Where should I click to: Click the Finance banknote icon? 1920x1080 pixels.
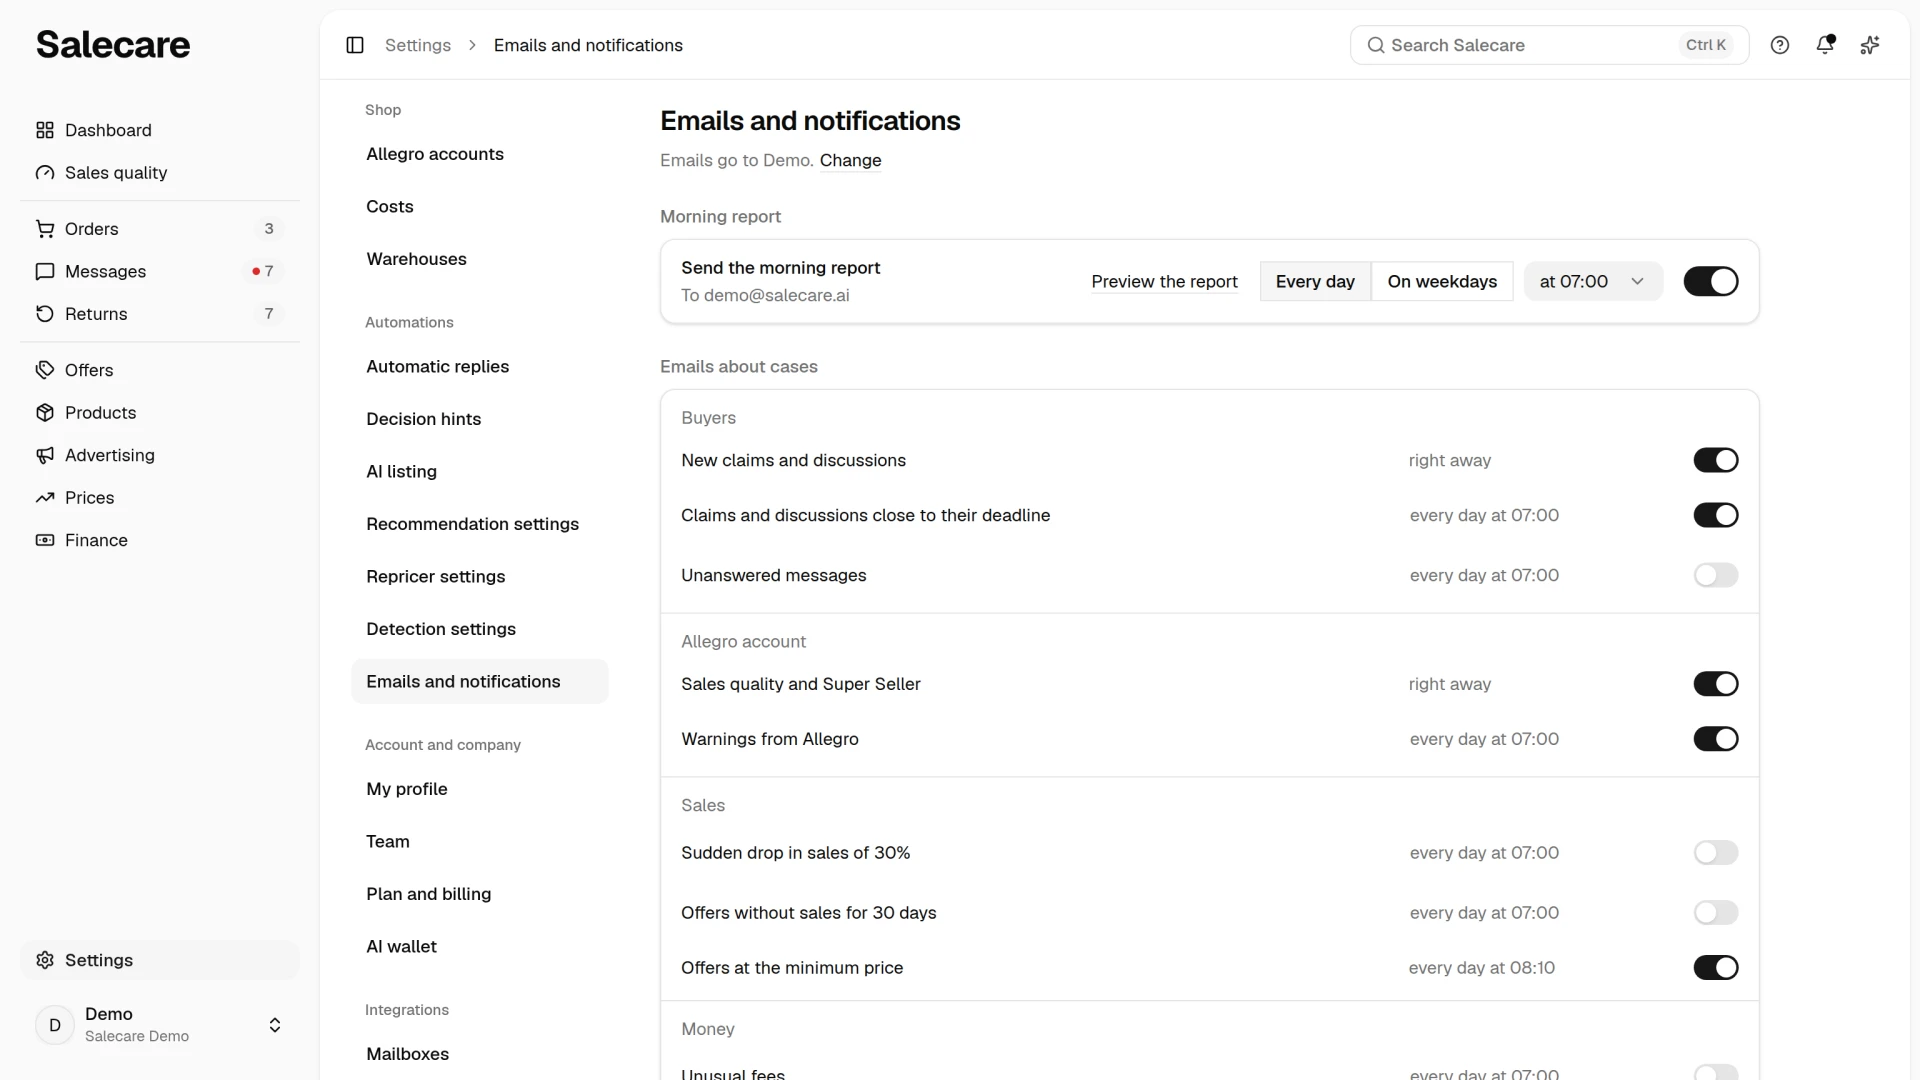(45, 540)
